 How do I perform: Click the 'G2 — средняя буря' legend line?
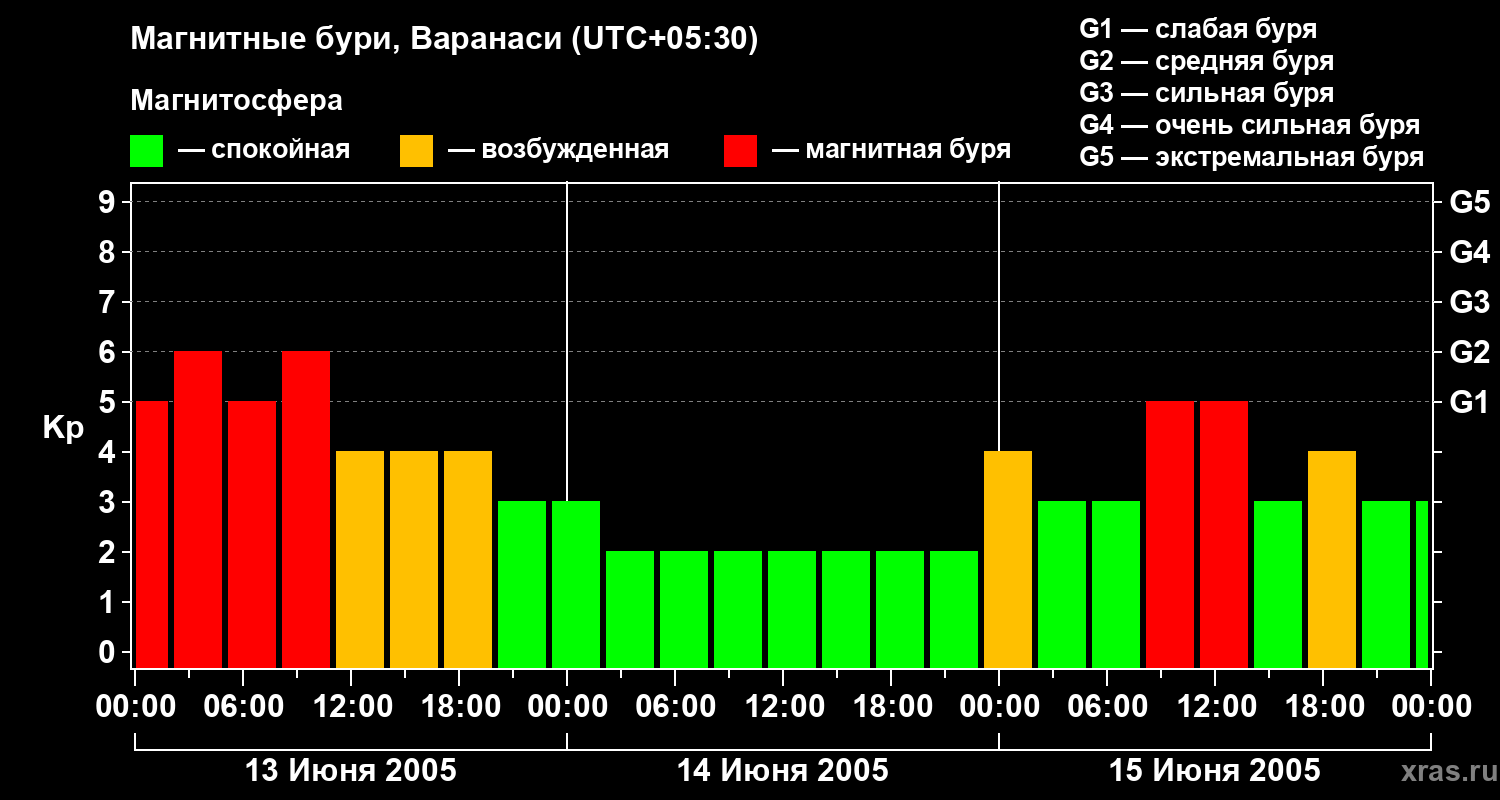[x=1207, y=61]
